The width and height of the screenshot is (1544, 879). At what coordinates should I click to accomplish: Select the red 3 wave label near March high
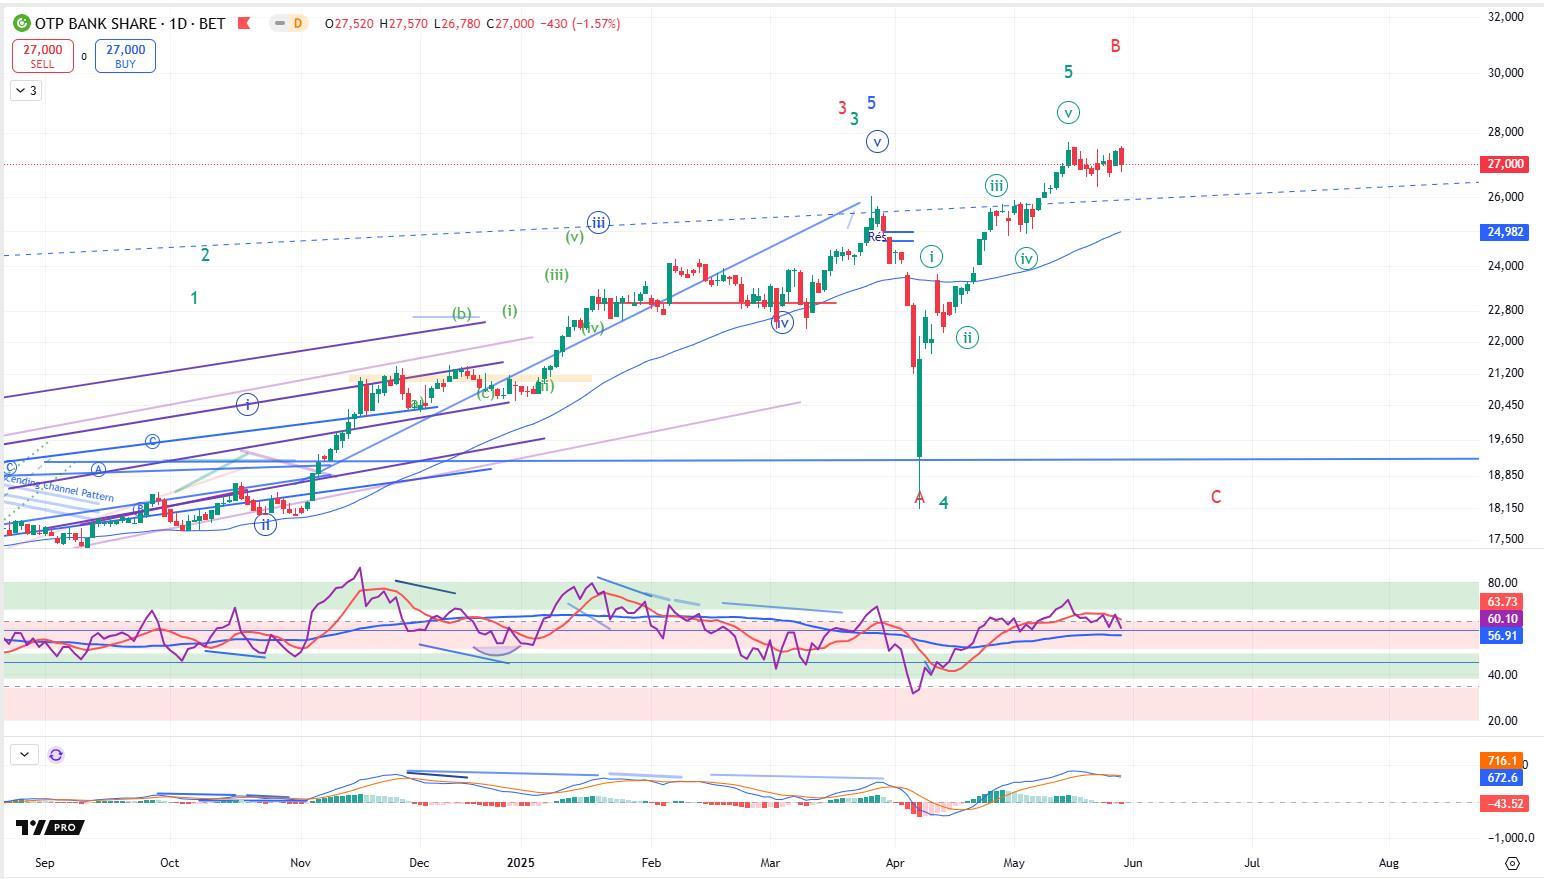(842, 108)
